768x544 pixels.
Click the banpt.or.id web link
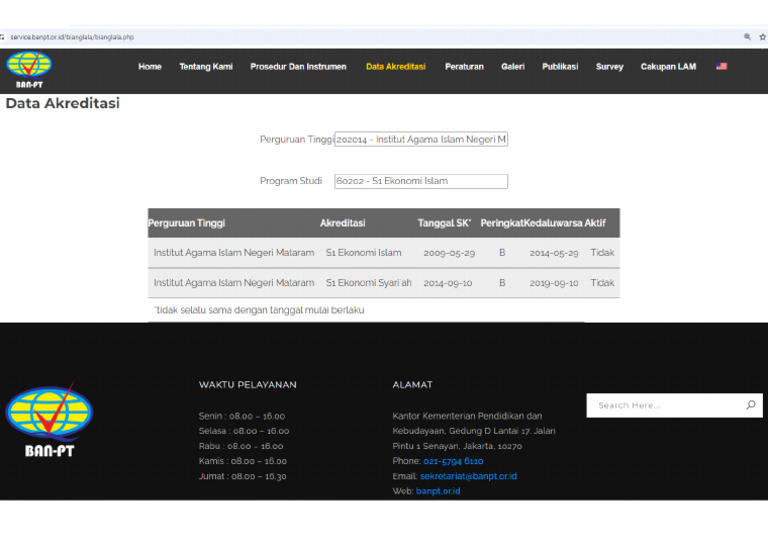click(438, 491)
